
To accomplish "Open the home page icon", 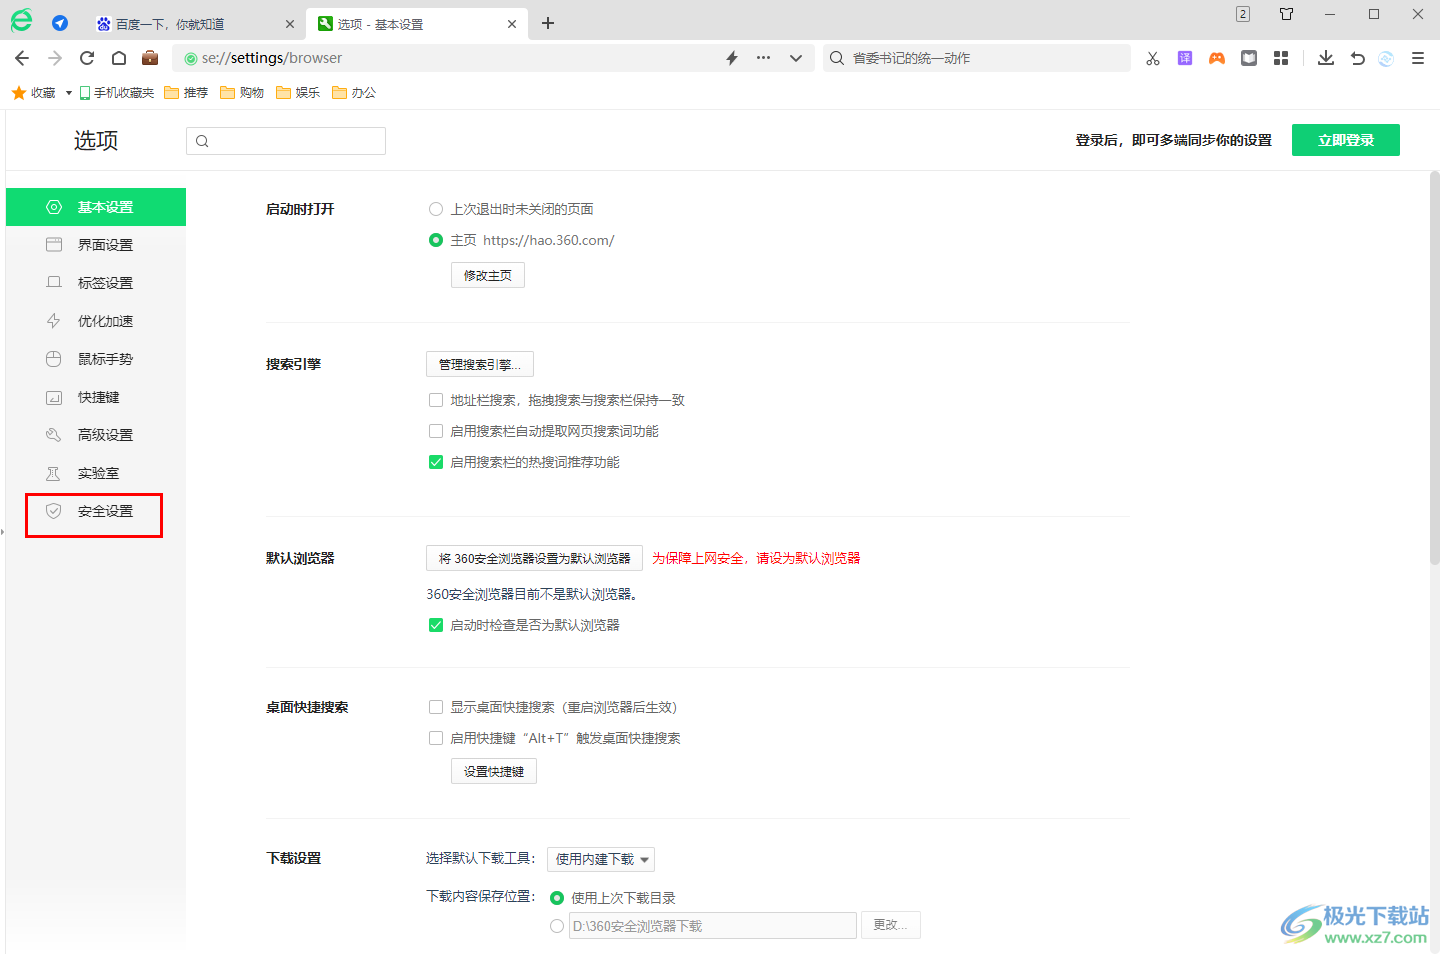I will tap(119, 58).
